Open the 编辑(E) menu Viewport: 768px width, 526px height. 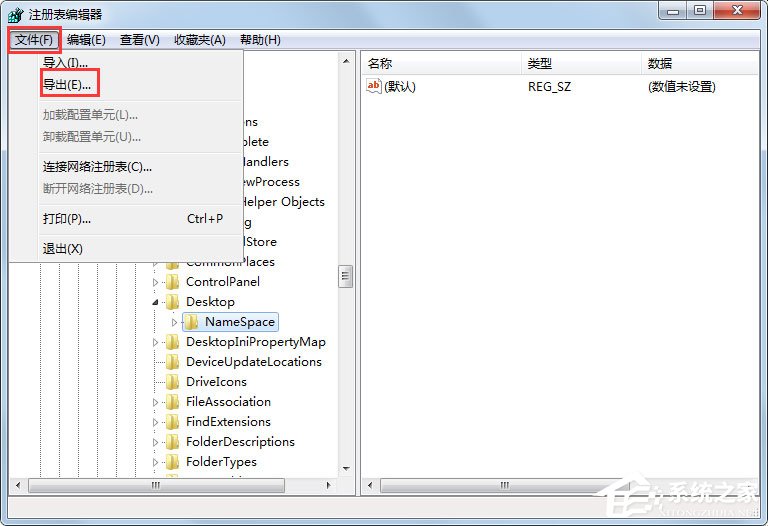click(86, 40)
